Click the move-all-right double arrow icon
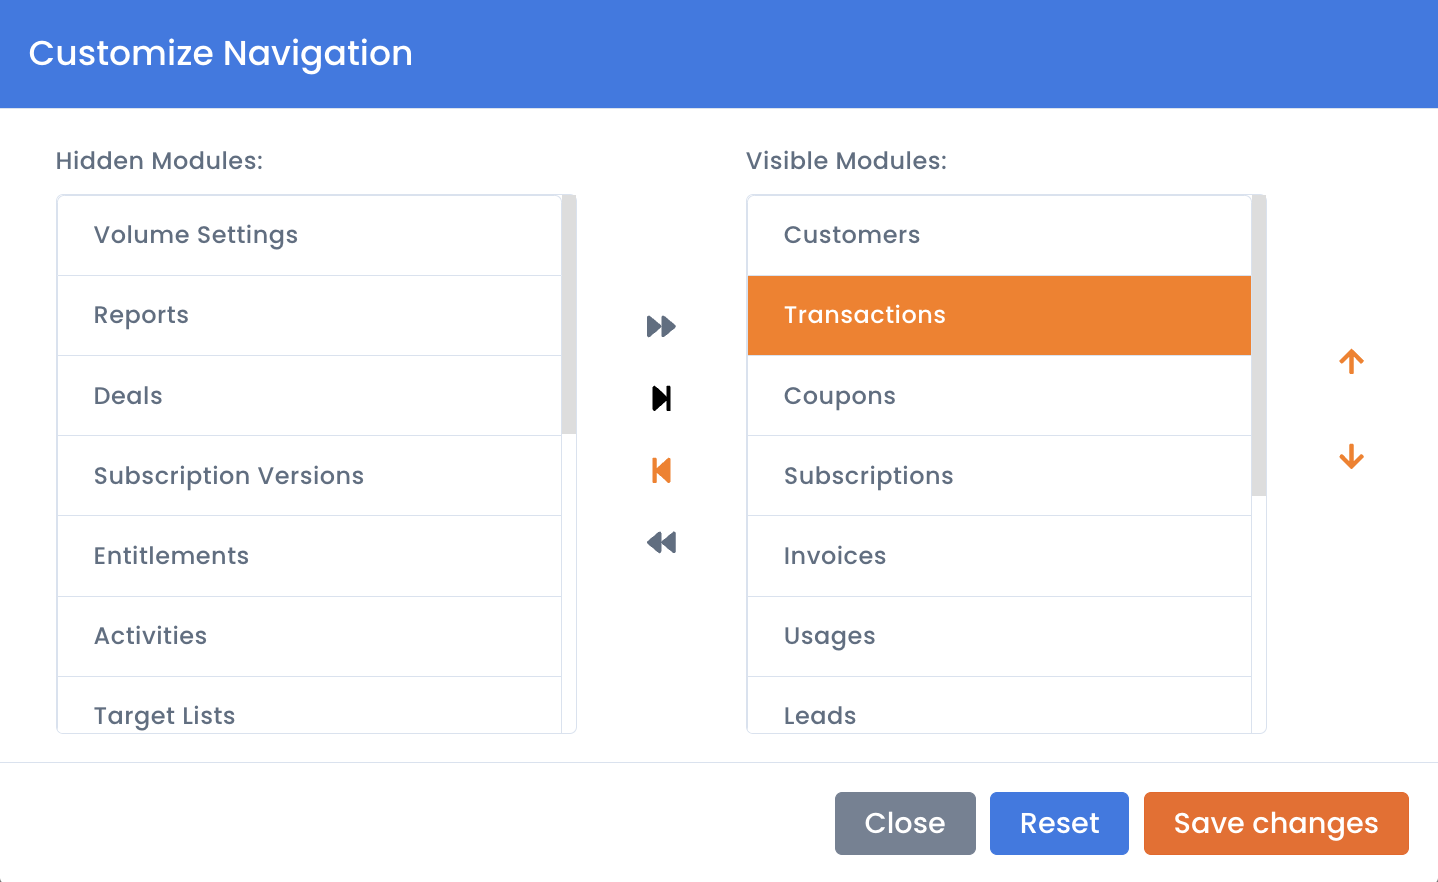 [661, 326]
